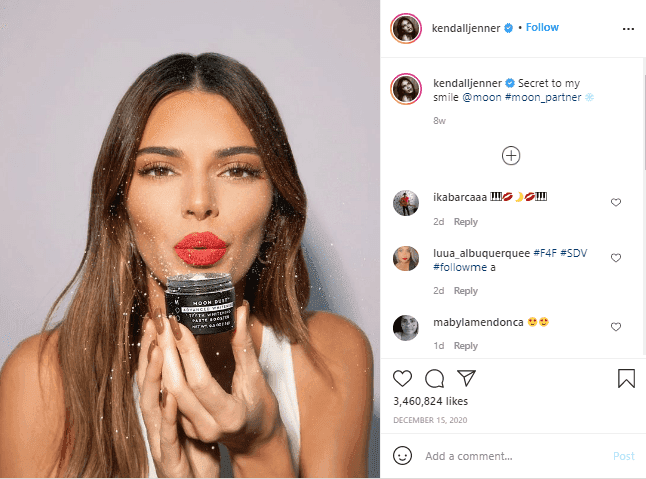Open ikabarcaaa's avatar thumbnail
The image size is (646, 479).
point(406,203)
